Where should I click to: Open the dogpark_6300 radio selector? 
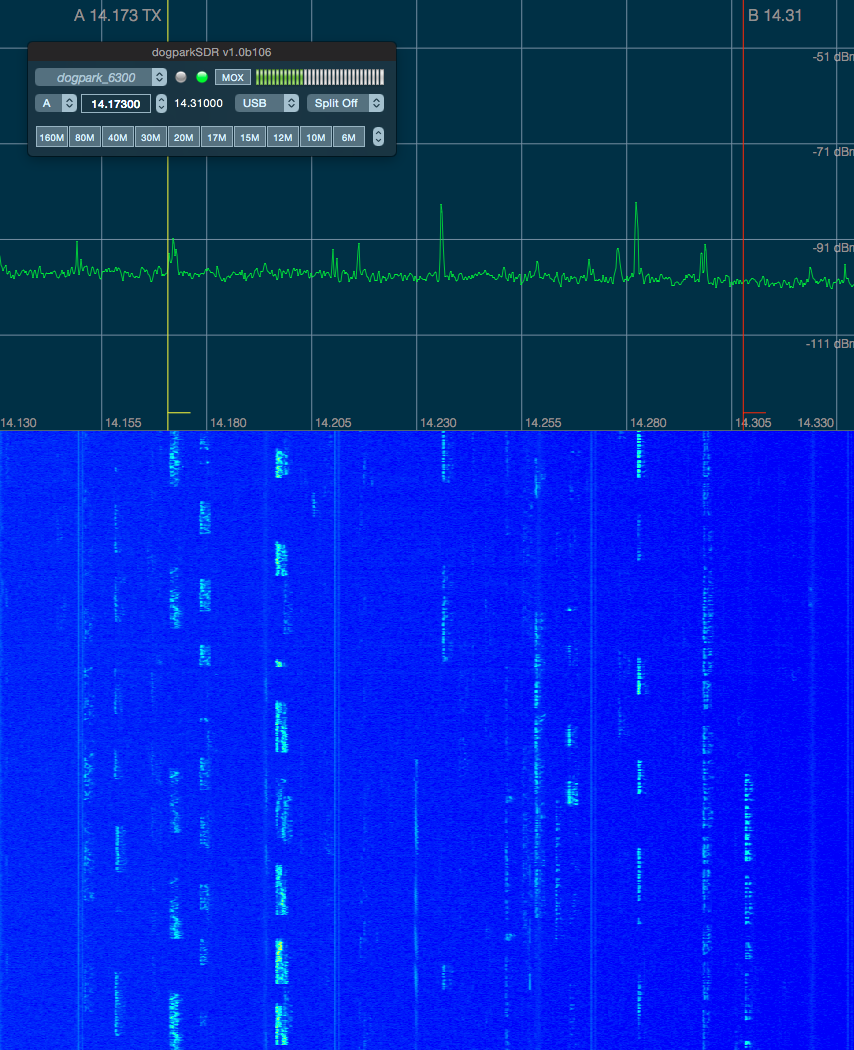point(101,77)
